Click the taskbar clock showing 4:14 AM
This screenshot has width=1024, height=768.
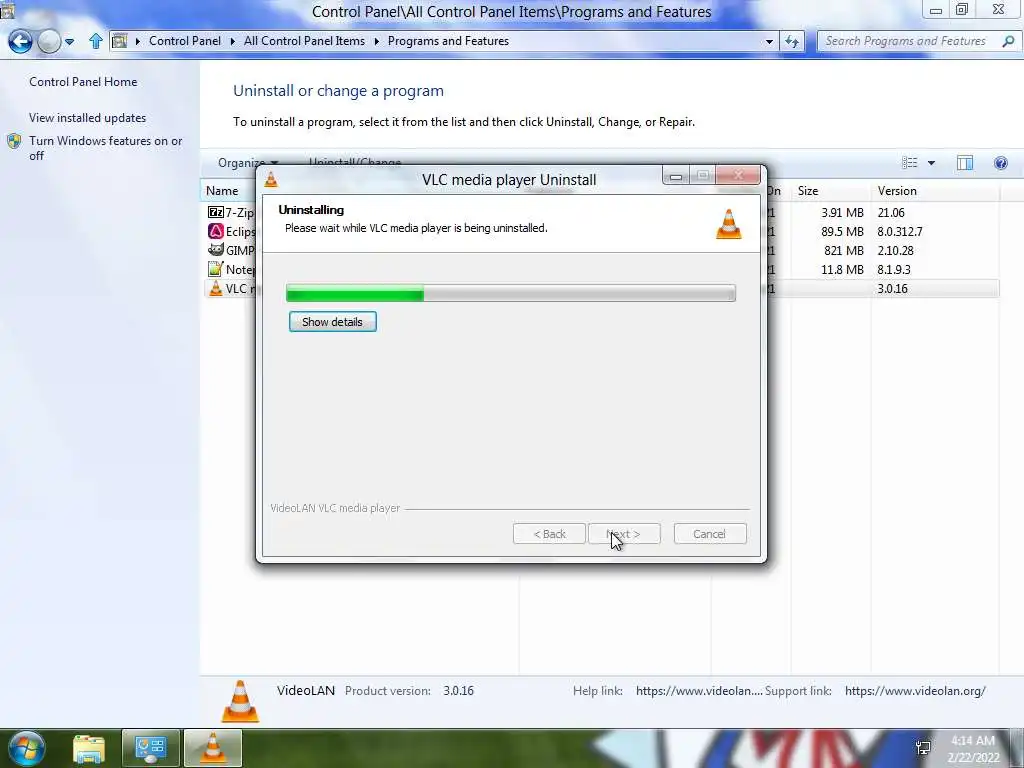tap(973, 749)
